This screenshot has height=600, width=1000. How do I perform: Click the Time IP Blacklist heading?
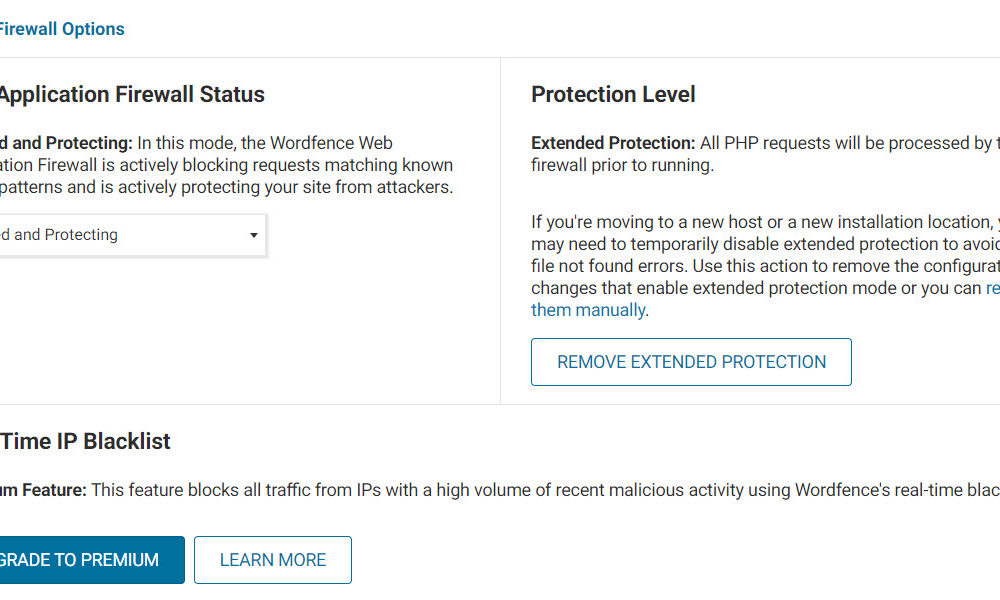[x=85, y=441]
